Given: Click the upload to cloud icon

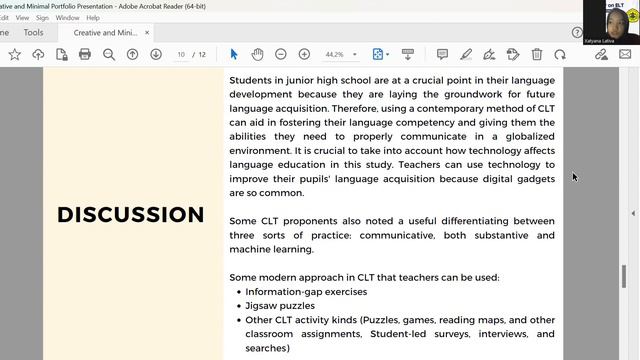Looking at the screenshot, I should tap(38, 54).
